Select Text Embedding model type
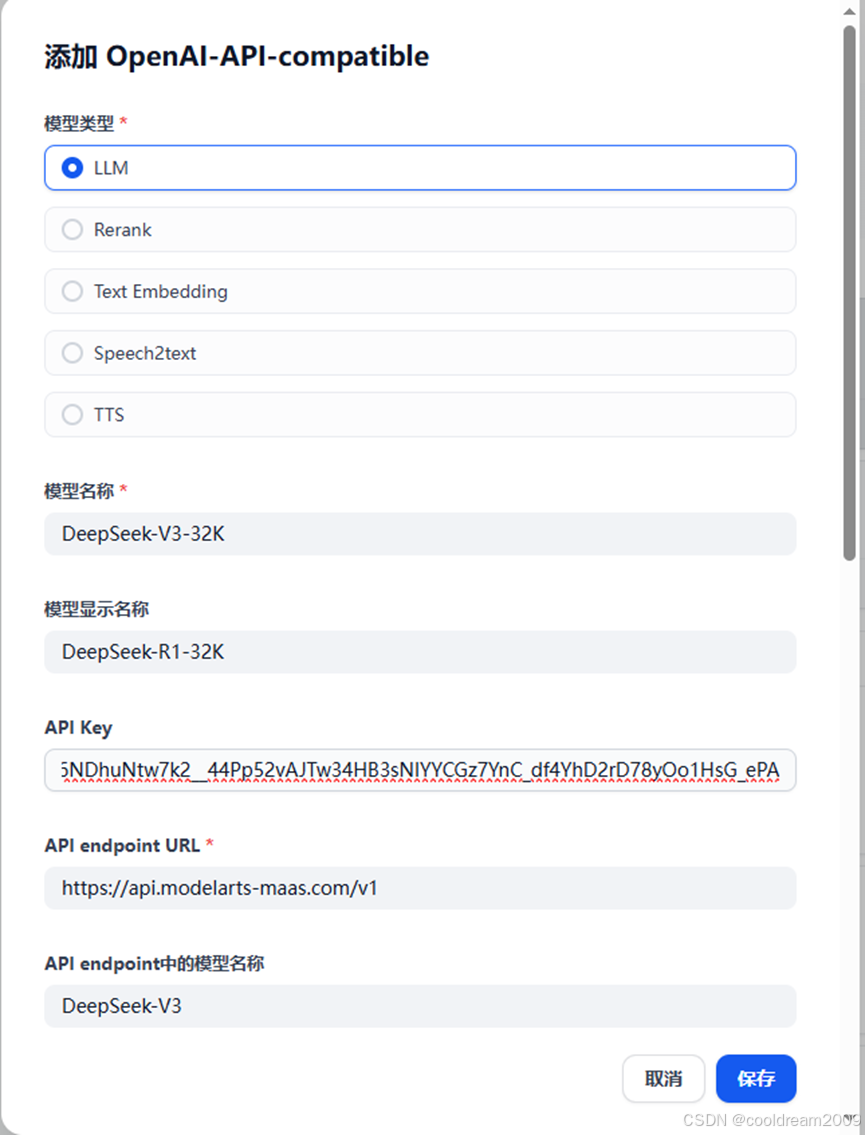The width and height of the screenshot is (865, 1135). 420,291
